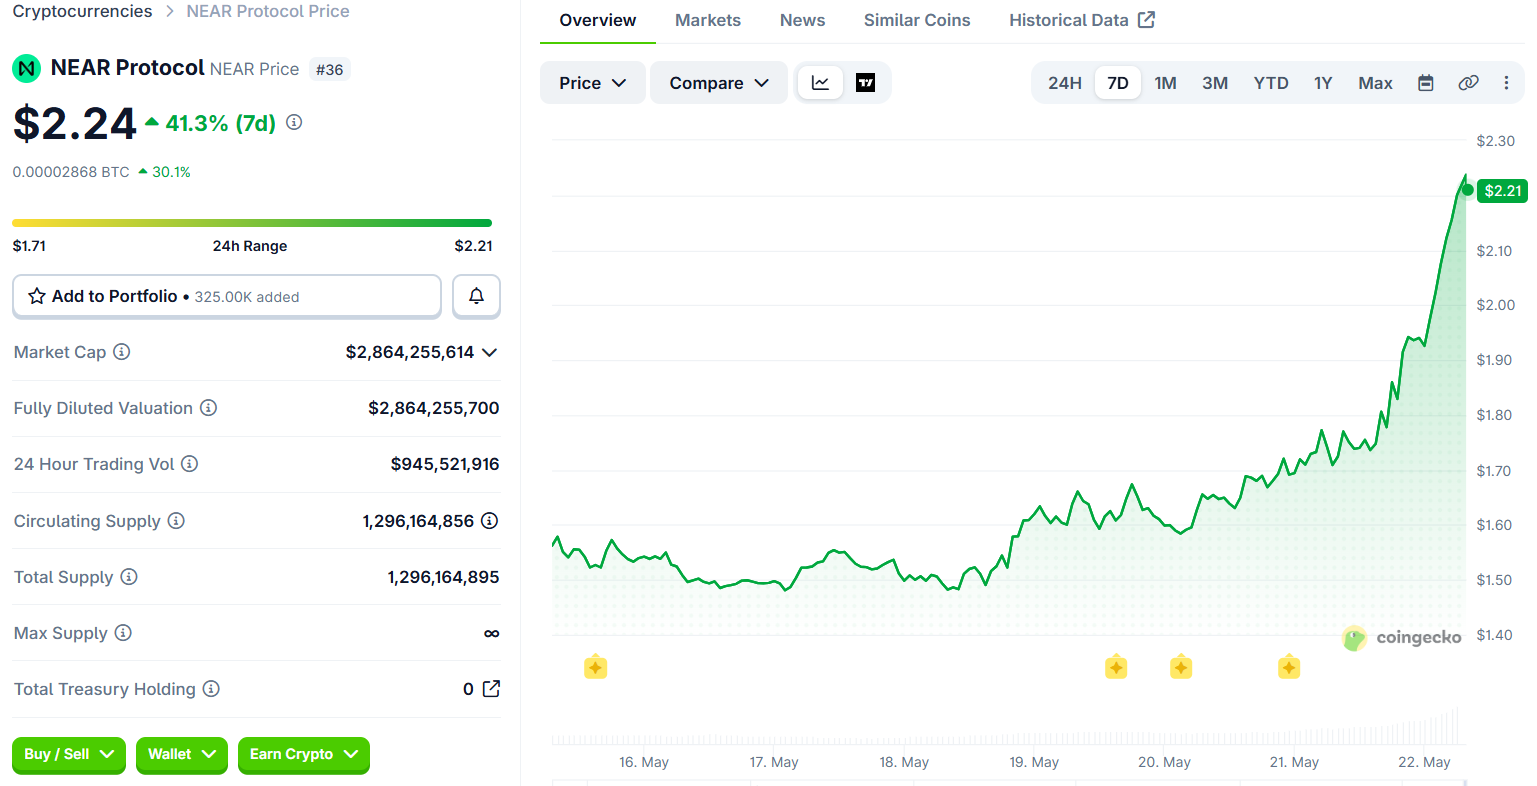
Task: Open Fully Diluted Valuation info icon
Action: [208, 408]
